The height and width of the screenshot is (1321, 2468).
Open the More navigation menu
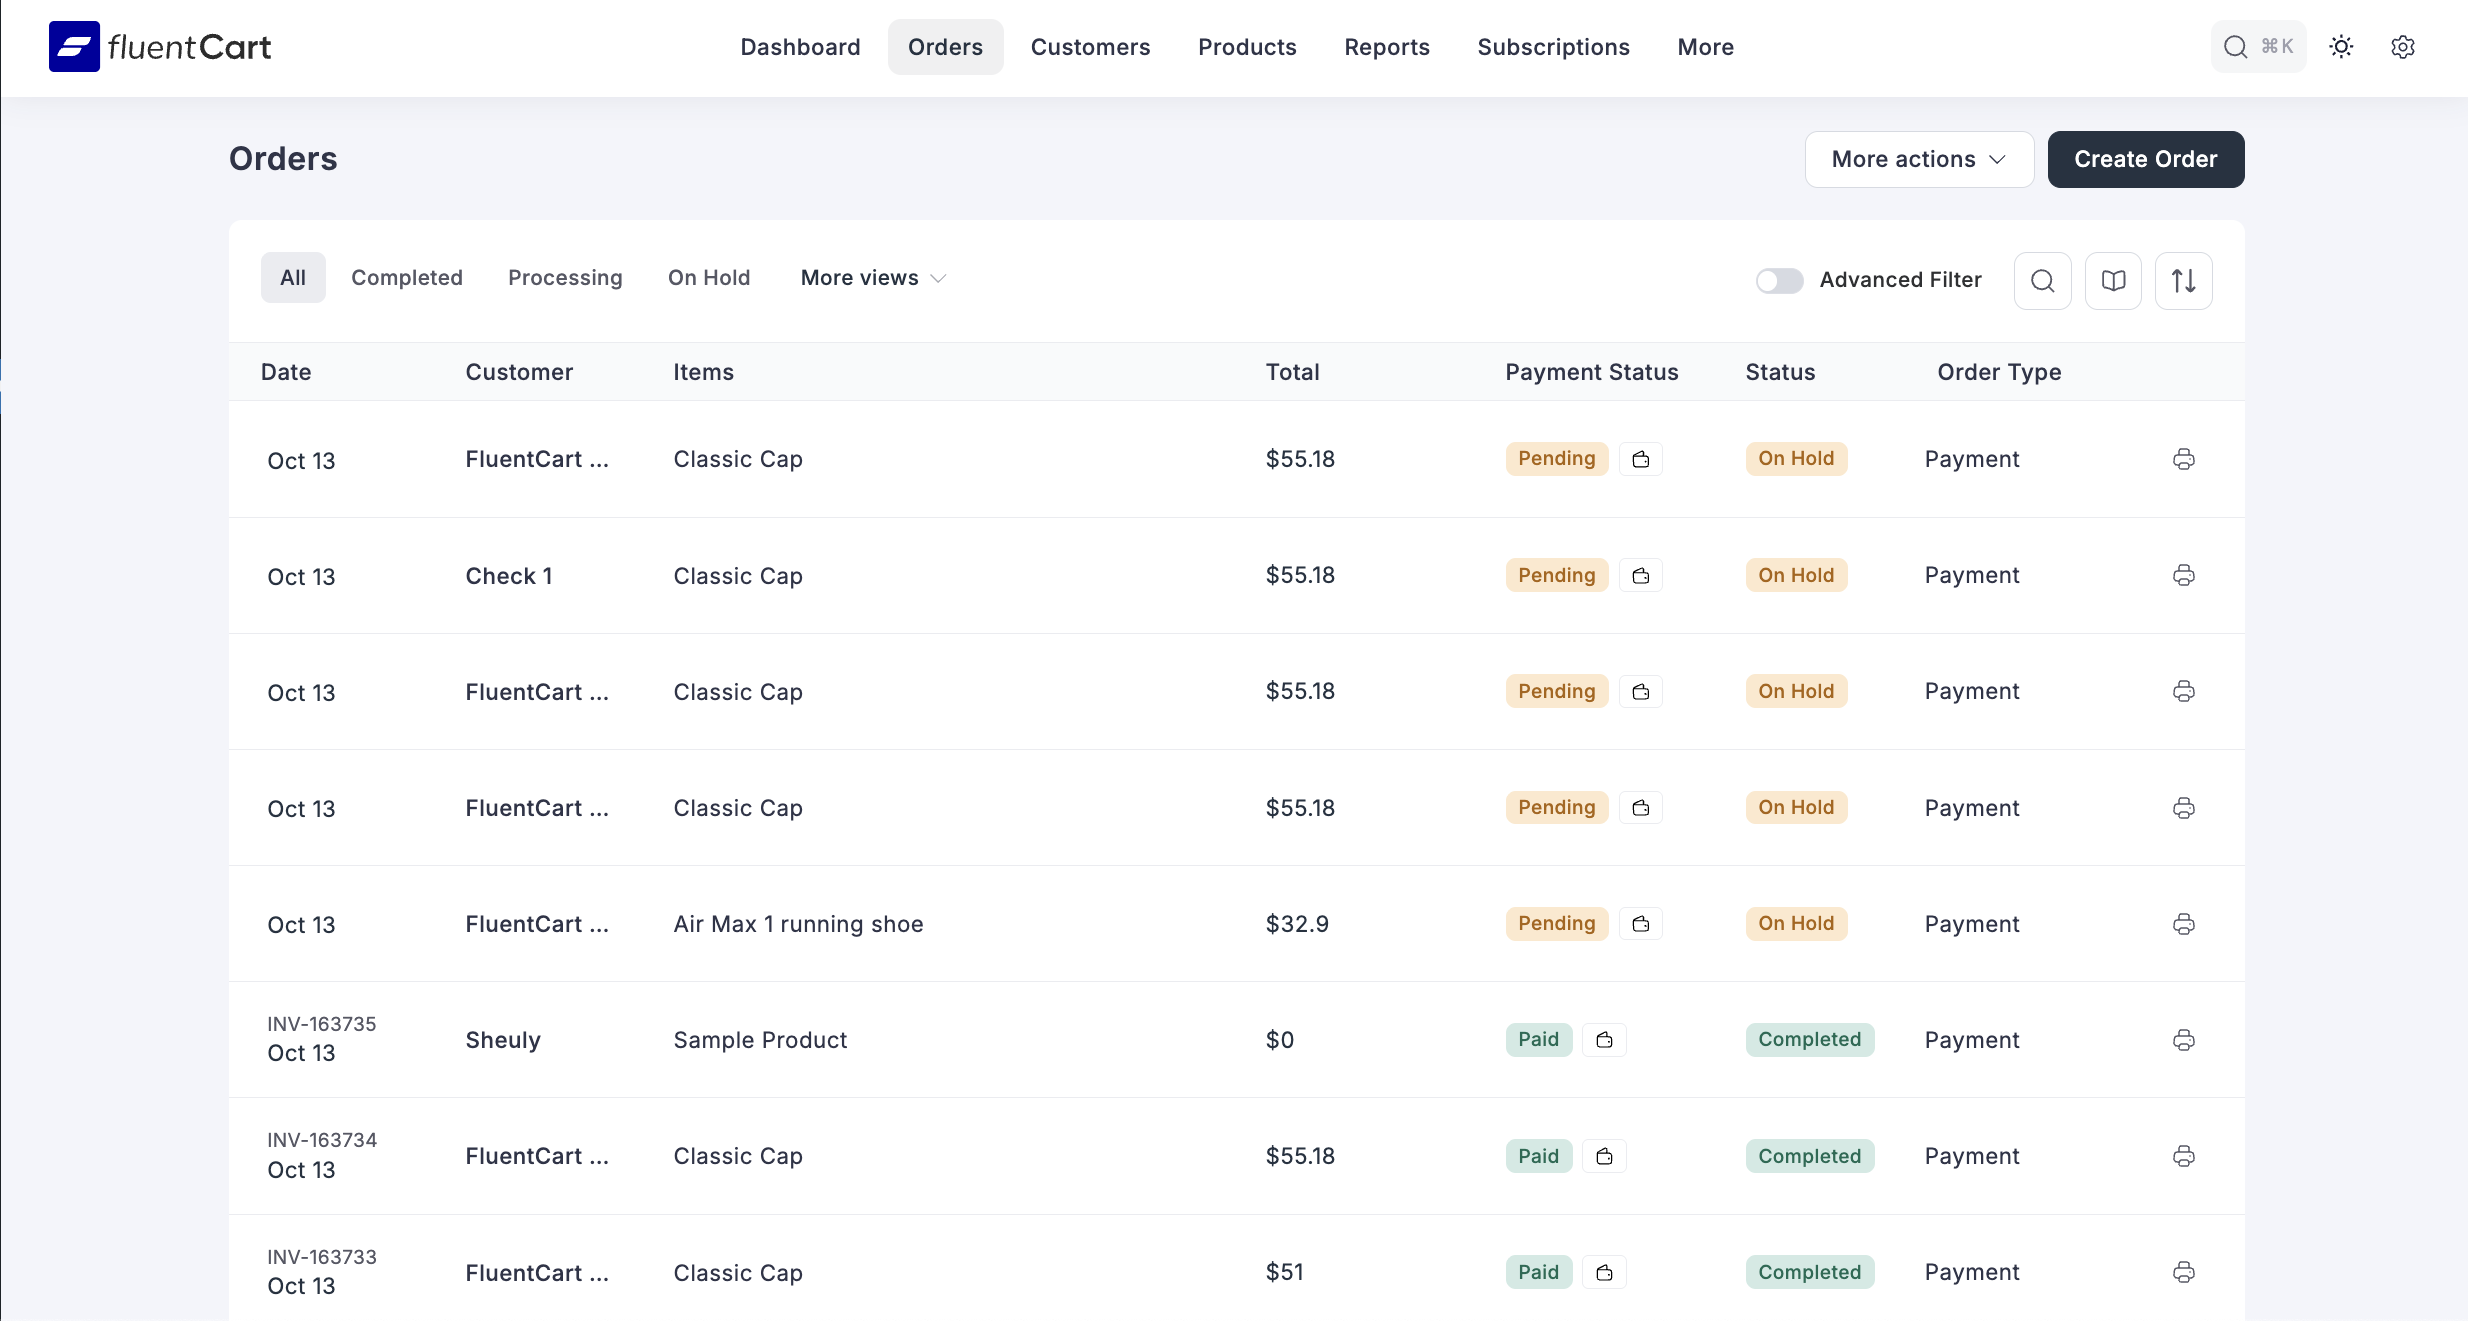1705,47
